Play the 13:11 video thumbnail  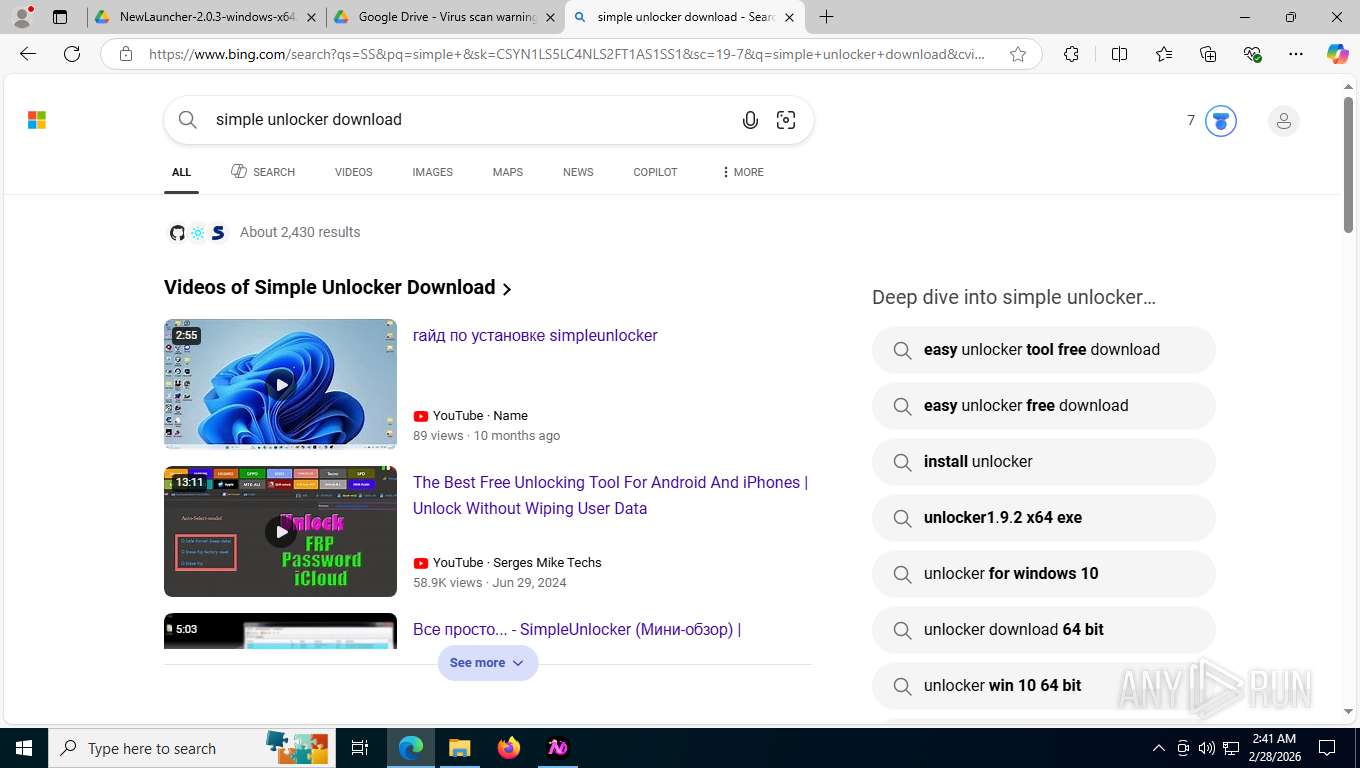pos(280,531)
